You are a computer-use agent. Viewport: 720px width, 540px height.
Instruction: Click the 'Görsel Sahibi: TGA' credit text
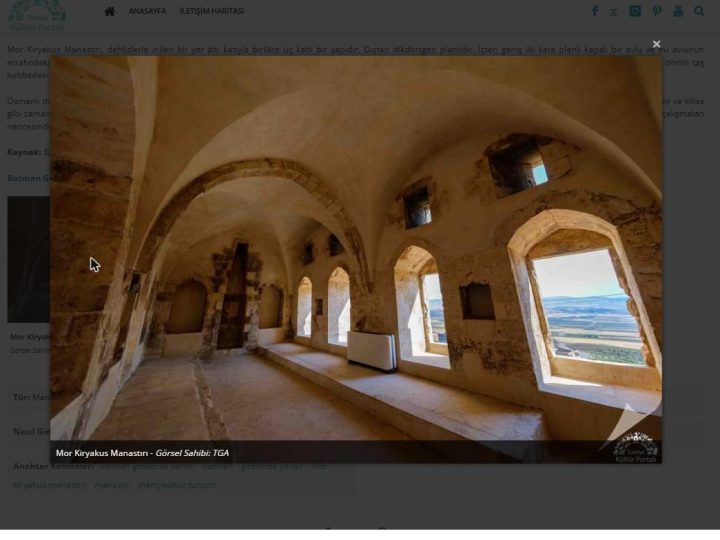tap(192, 453)
